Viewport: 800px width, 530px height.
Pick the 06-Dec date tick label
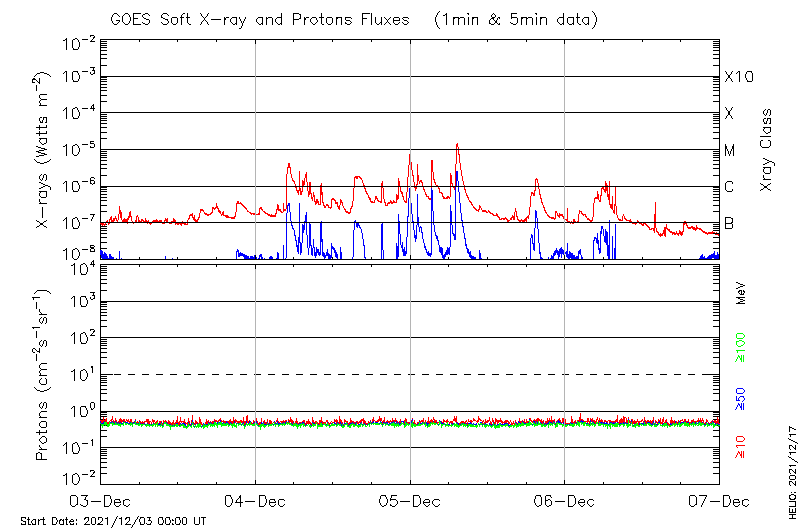pyautogui.click(x=564, y=500)
